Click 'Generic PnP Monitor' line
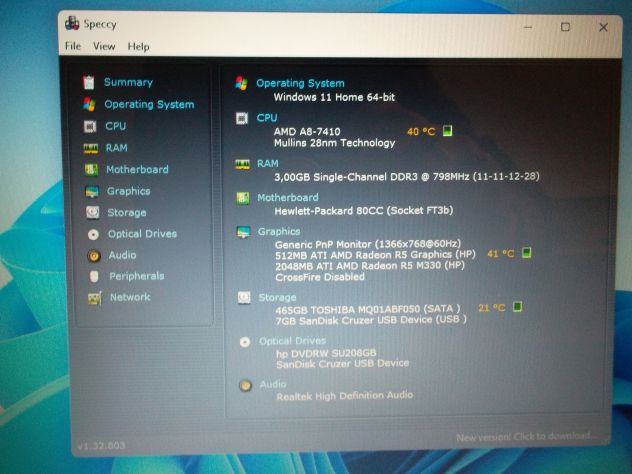Image resolution: width=632 pixels, height=474 pixels. click(x=368, y=244)
